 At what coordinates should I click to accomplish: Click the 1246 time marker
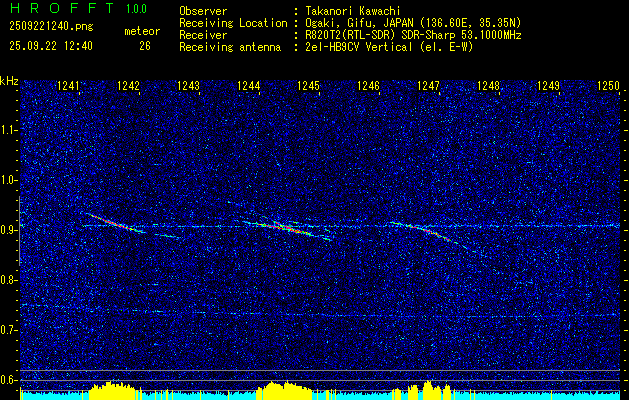[368, 85]
